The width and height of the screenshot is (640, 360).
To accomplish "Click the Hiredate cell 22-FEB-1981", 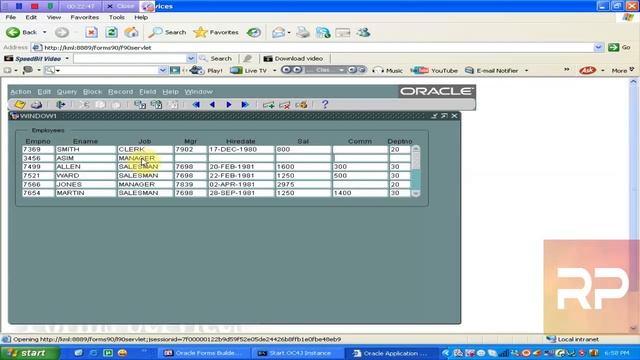I will (x=241, y=176).
